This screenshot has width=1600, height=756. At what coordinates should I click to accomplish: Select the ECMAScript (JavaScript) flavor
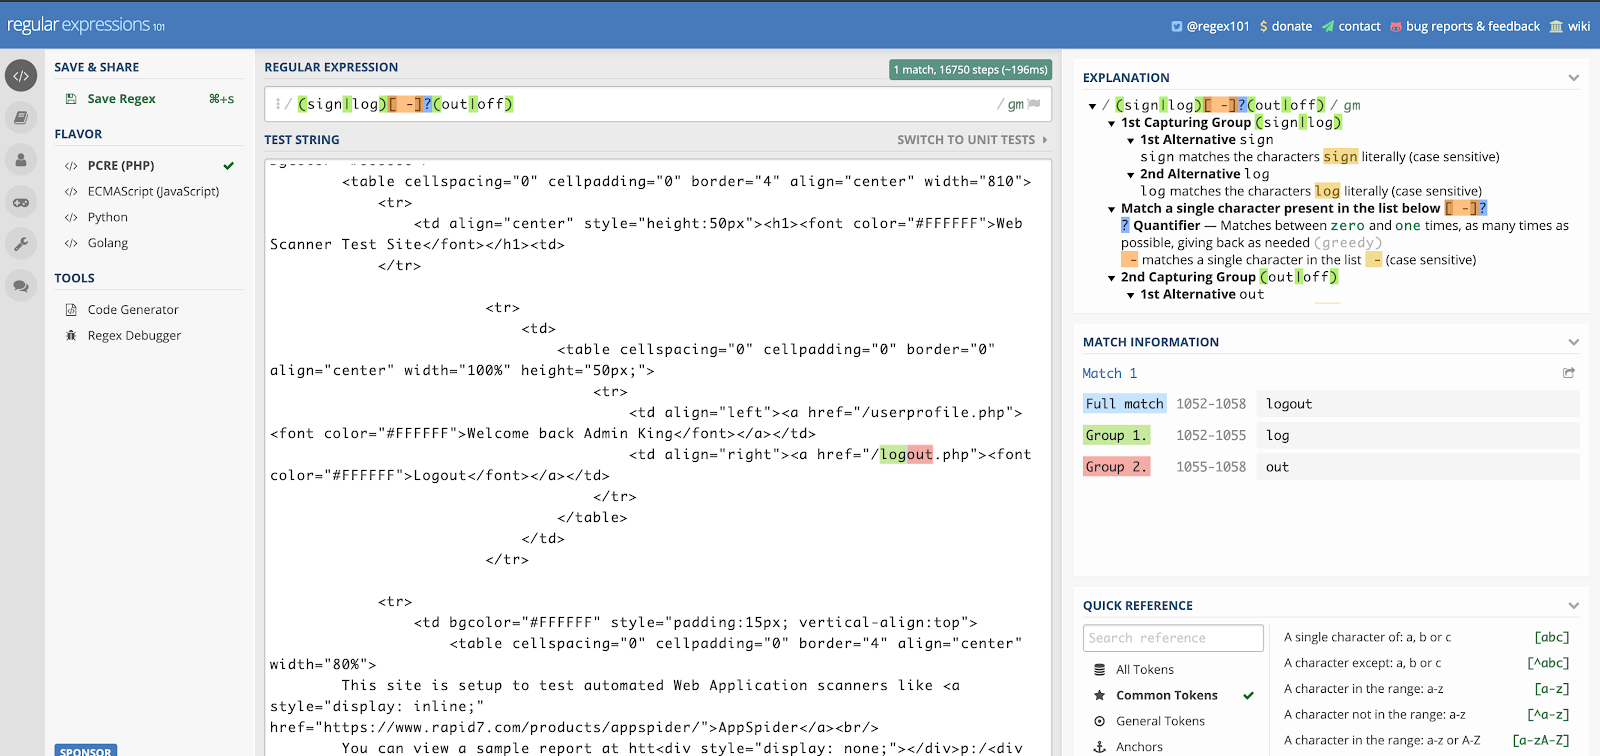[x=152, y=192]
